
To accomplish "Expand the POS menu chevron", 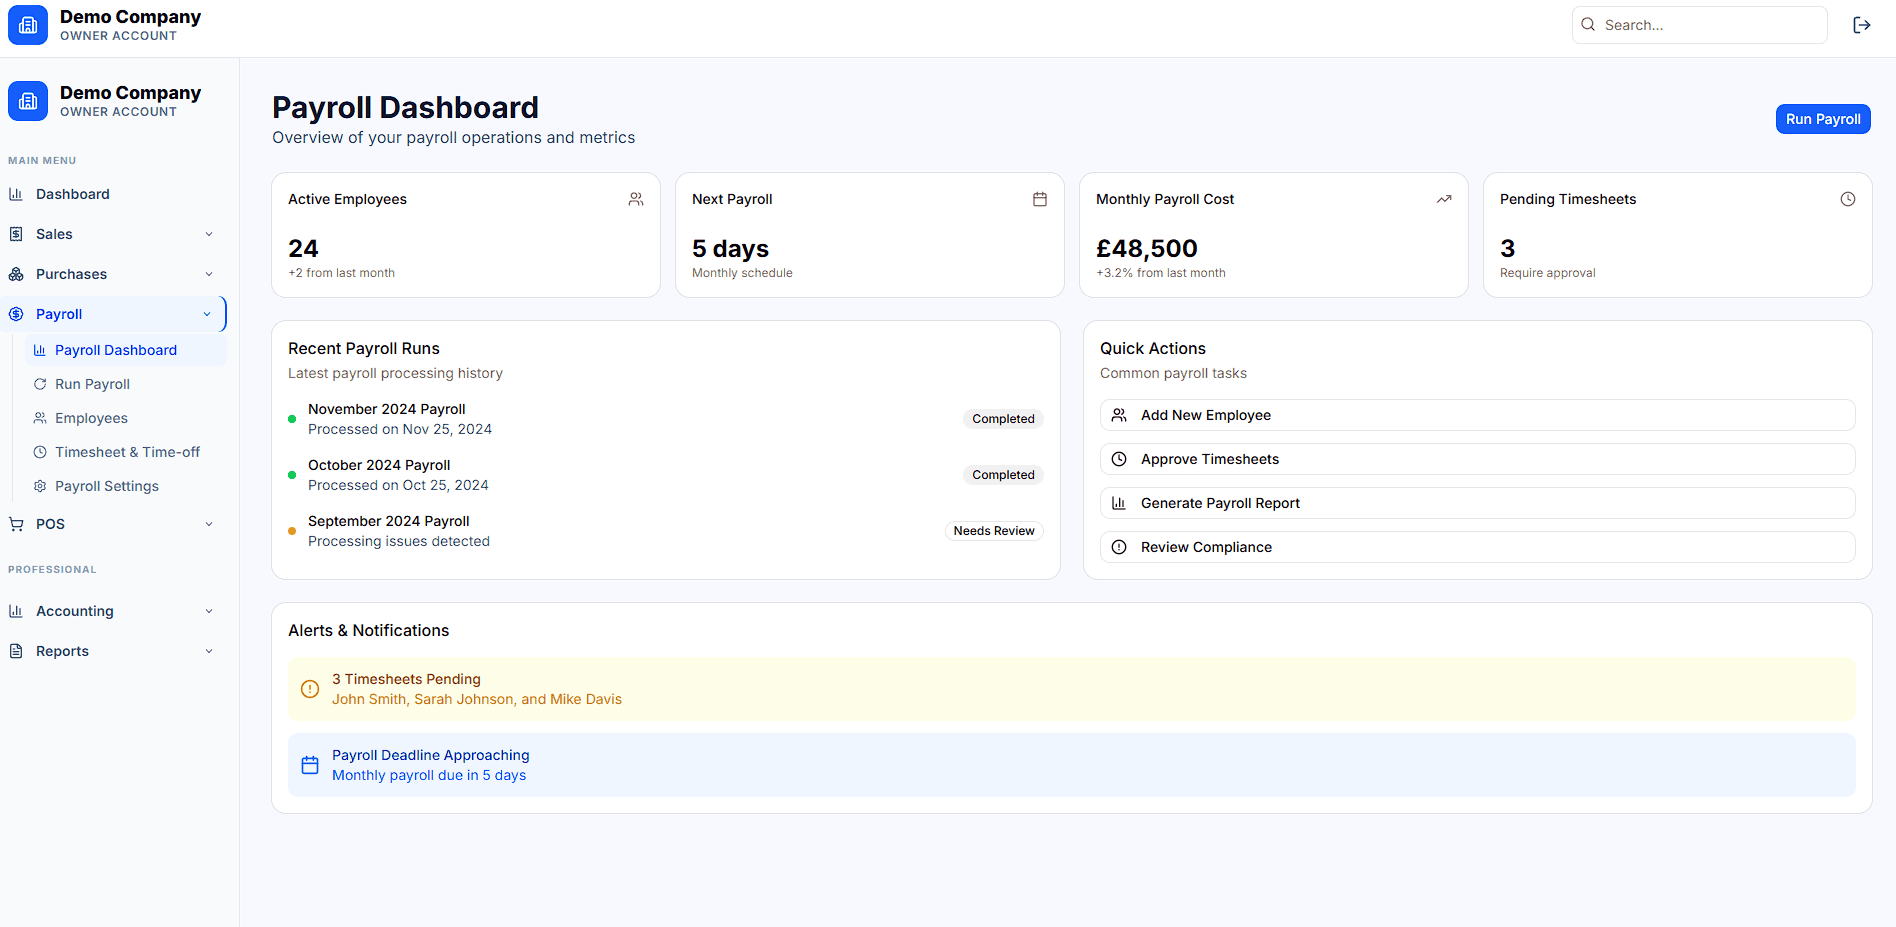I will [209, 524].
